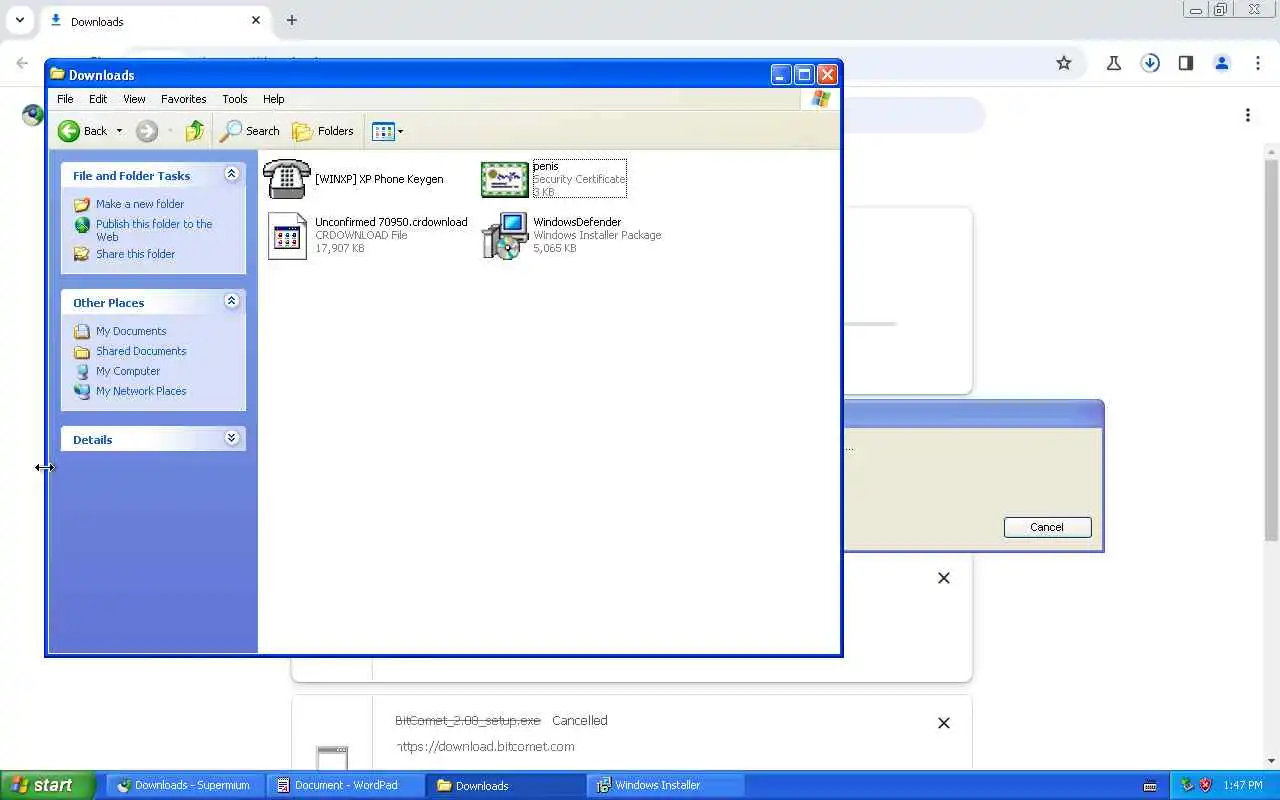Screen dimensions: 1280x800
Task: Close the Downloads browser tab
Action: pos(256,20)
